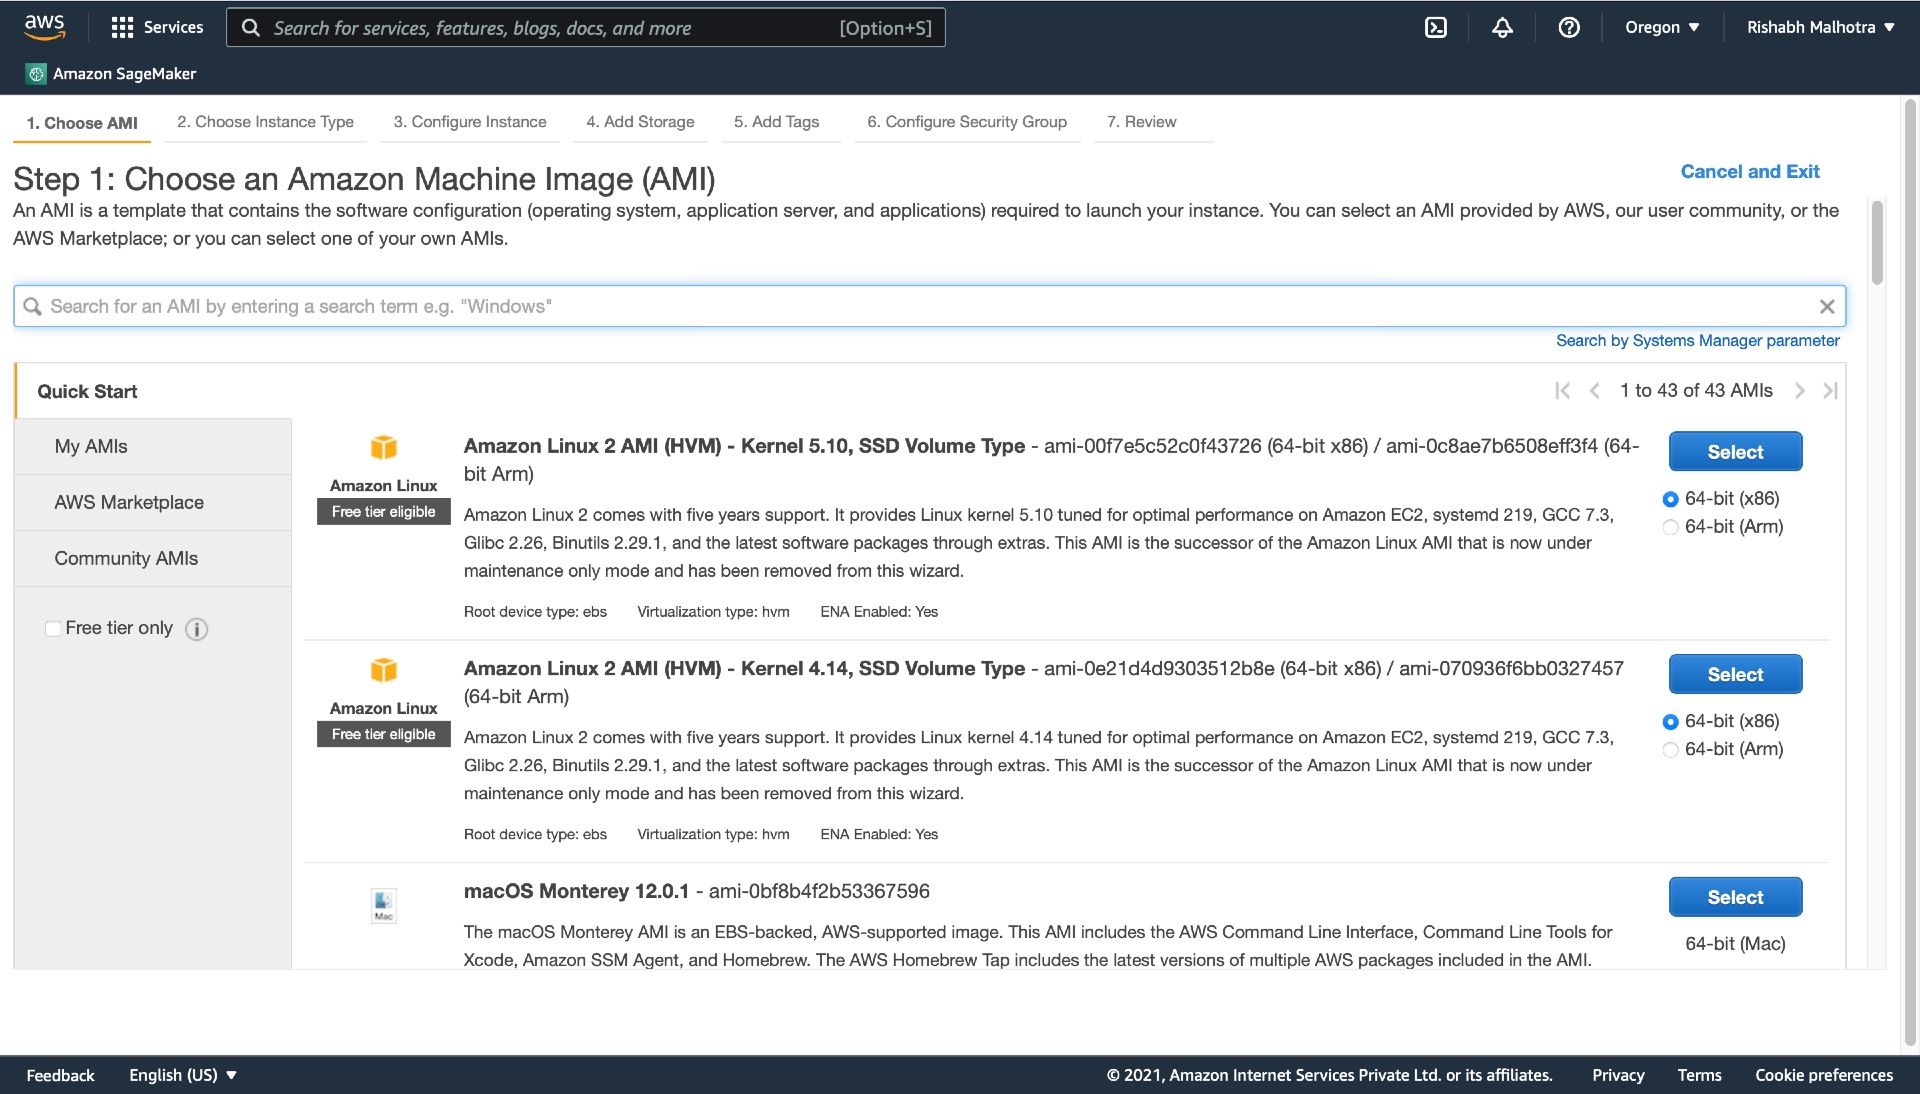1920x1094 pixels.
Task: Switch to 3. Configure Instance tab
Action: pyautogui.click(x=470, y=122)
